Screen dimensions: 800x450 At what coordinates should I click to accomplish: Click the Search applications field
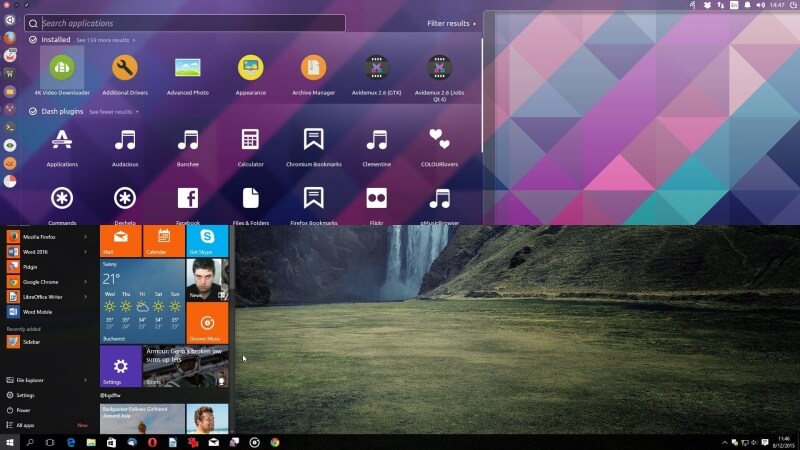pos(185,23)
